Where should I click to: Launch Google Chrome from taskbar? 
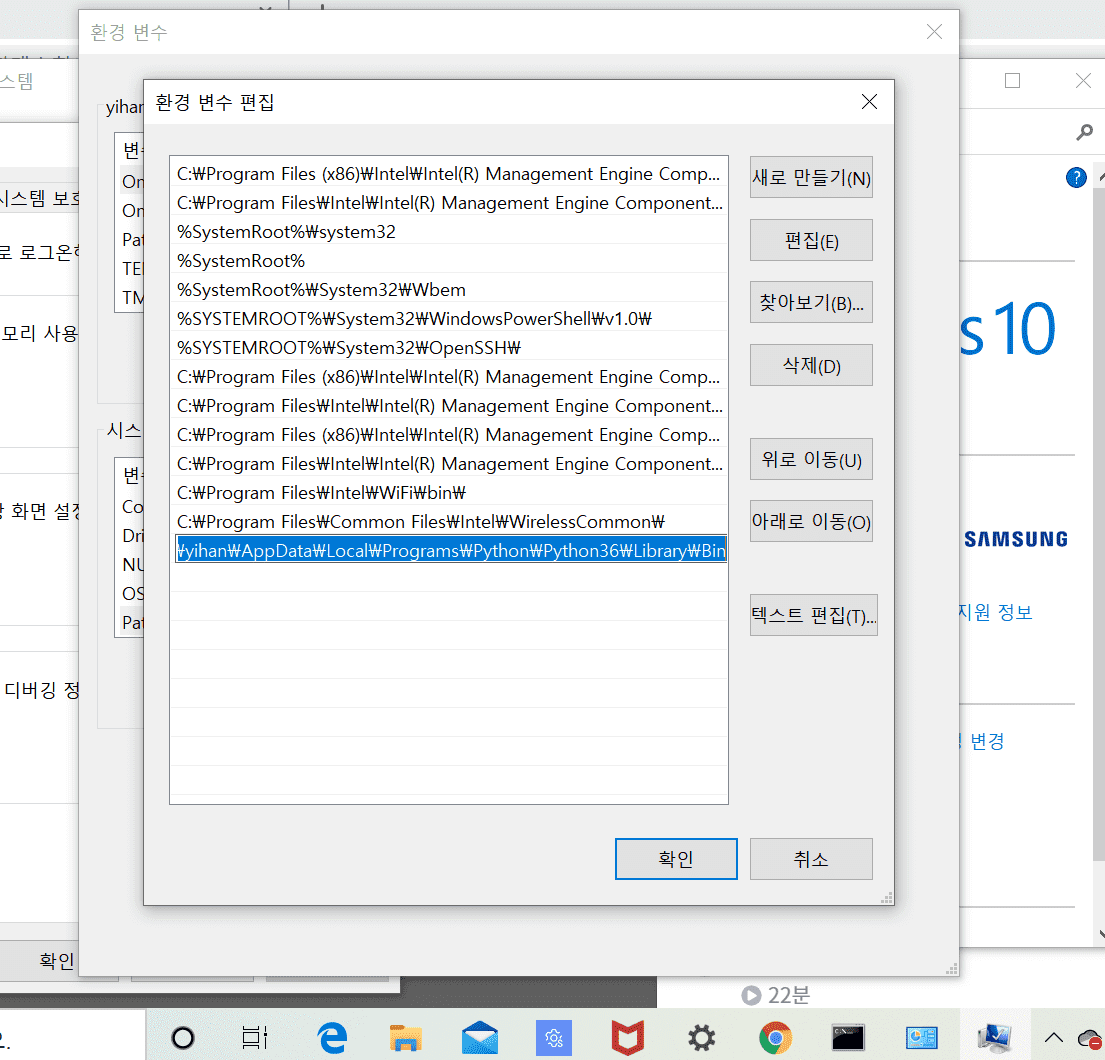pyautogui.click(x=775, y=1037)
